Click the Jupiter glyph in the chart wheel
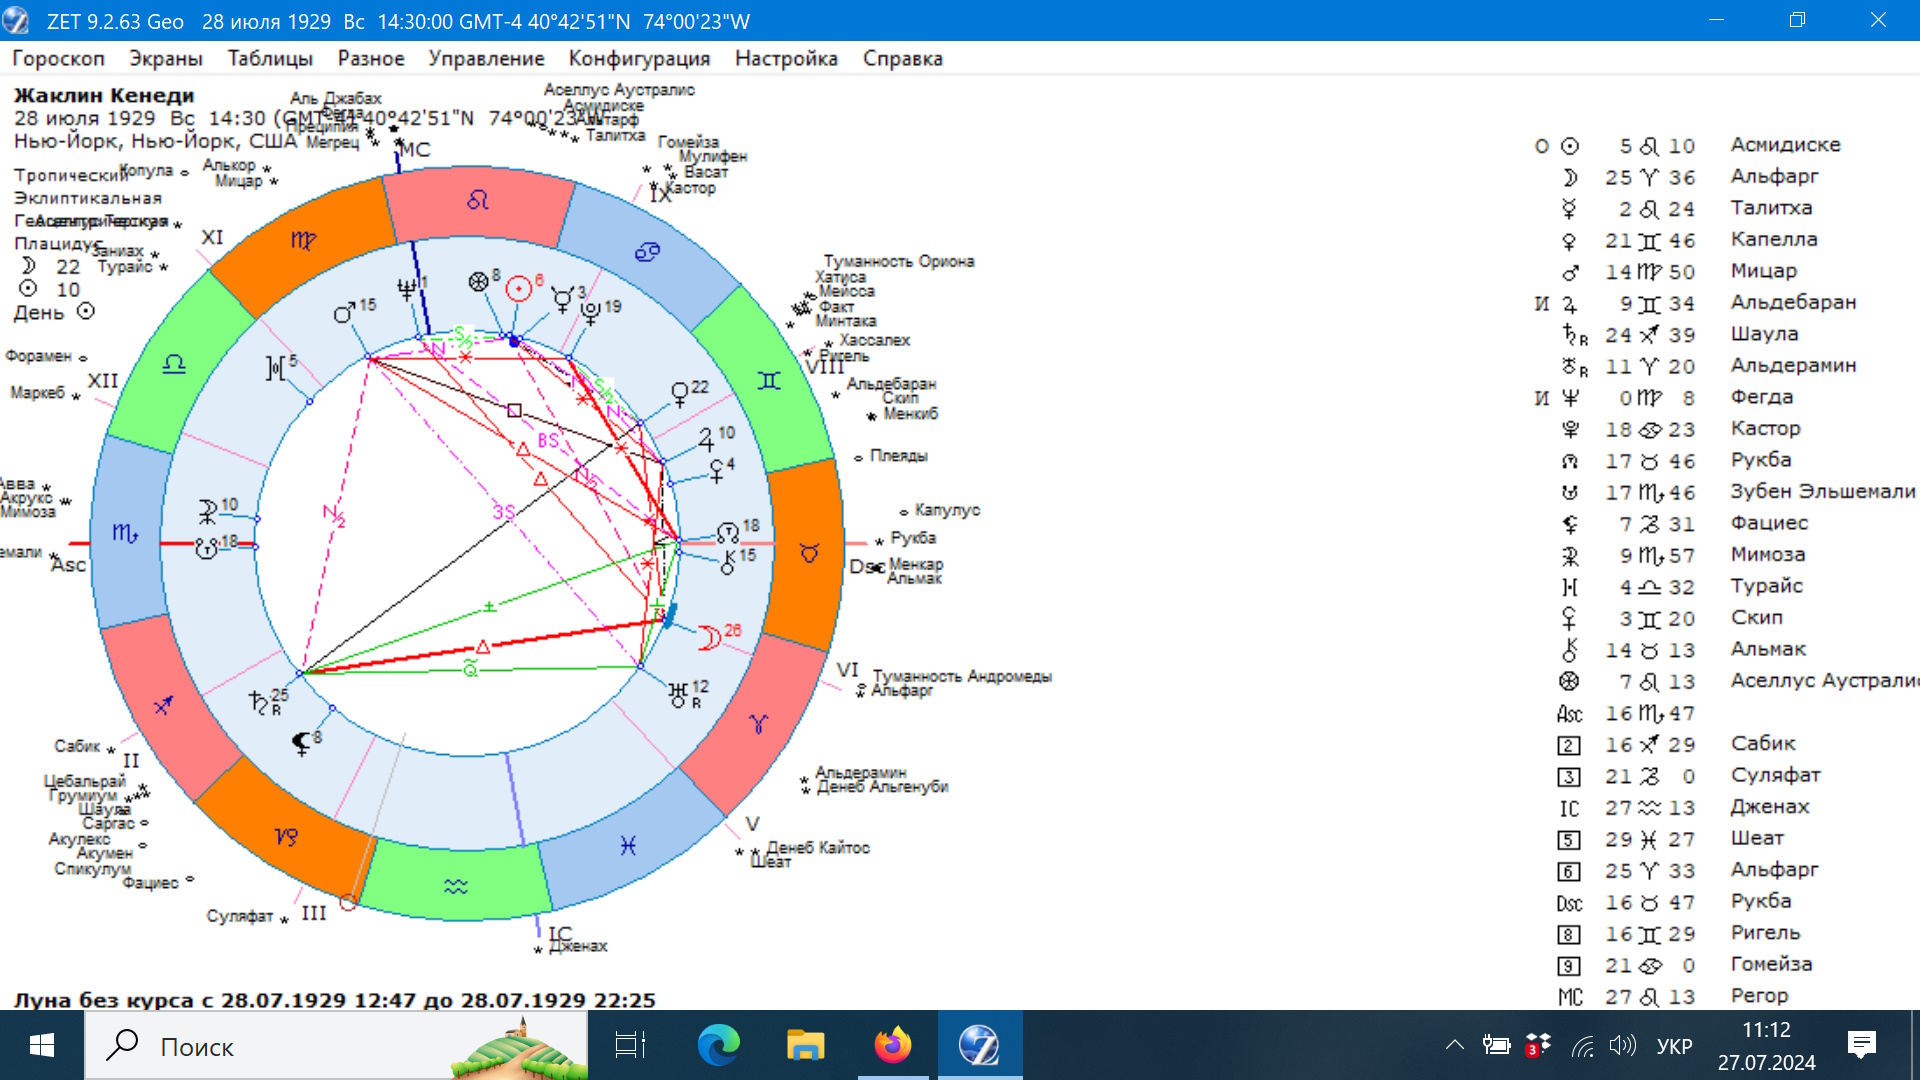Viewport: 1920px width, 1080px height. pos(707,438)
